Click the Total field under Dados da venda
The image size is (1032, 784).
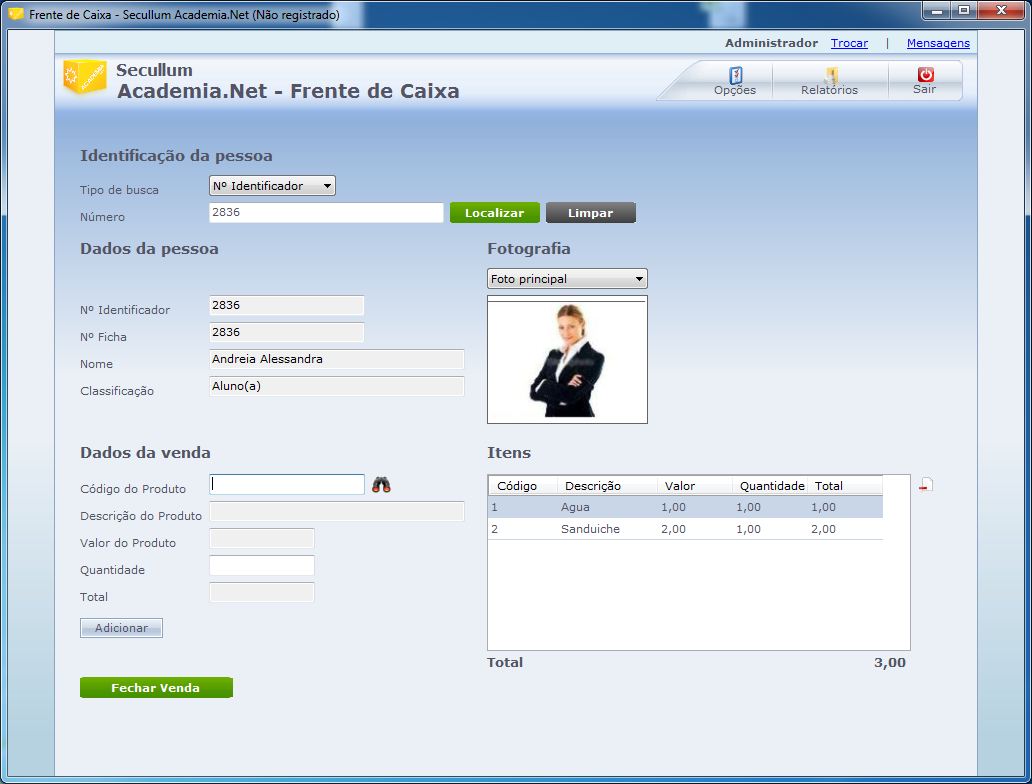pos(261,592)
